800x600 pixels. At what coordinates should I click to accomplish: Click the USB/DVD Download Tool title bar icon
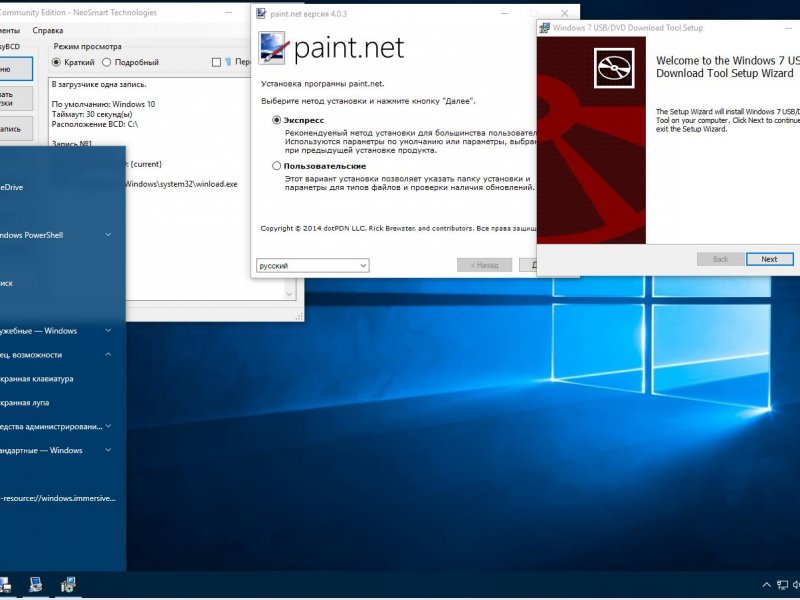[x=544, y=28]
